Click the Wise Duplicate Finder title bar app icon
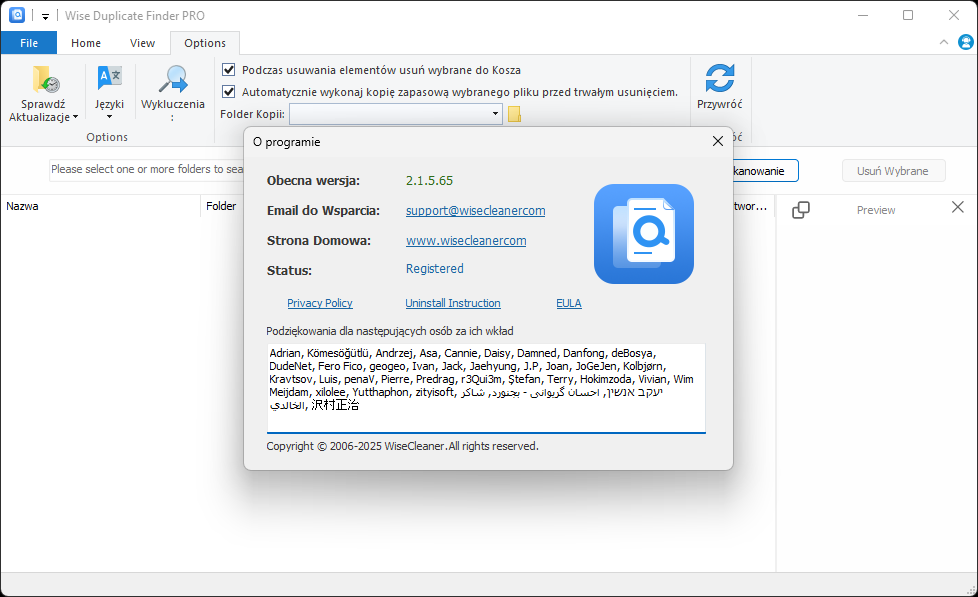The height and width of the screenshot is (597, 978). click(17, 15)
